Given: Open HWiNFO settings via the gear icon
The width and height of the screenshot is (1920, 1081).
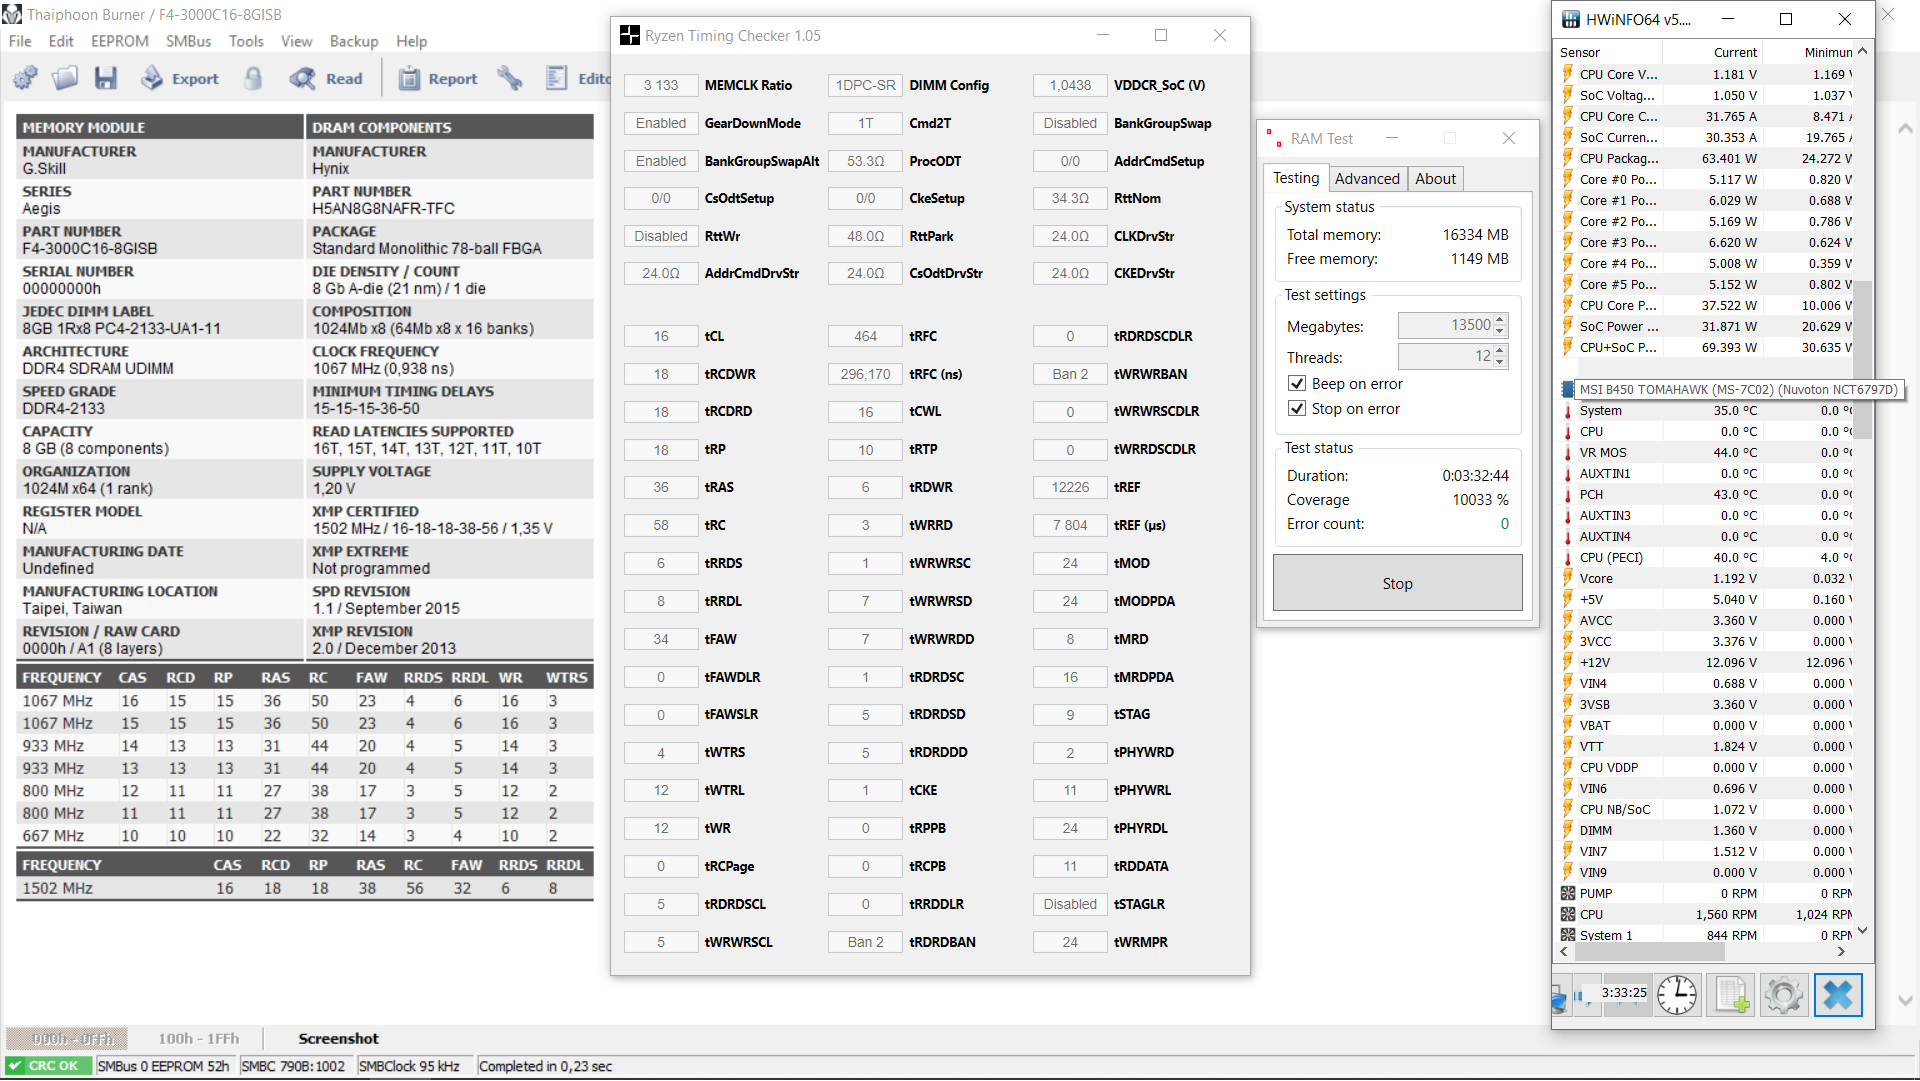Looking at the screenshot, I should tap(1784, 995).
